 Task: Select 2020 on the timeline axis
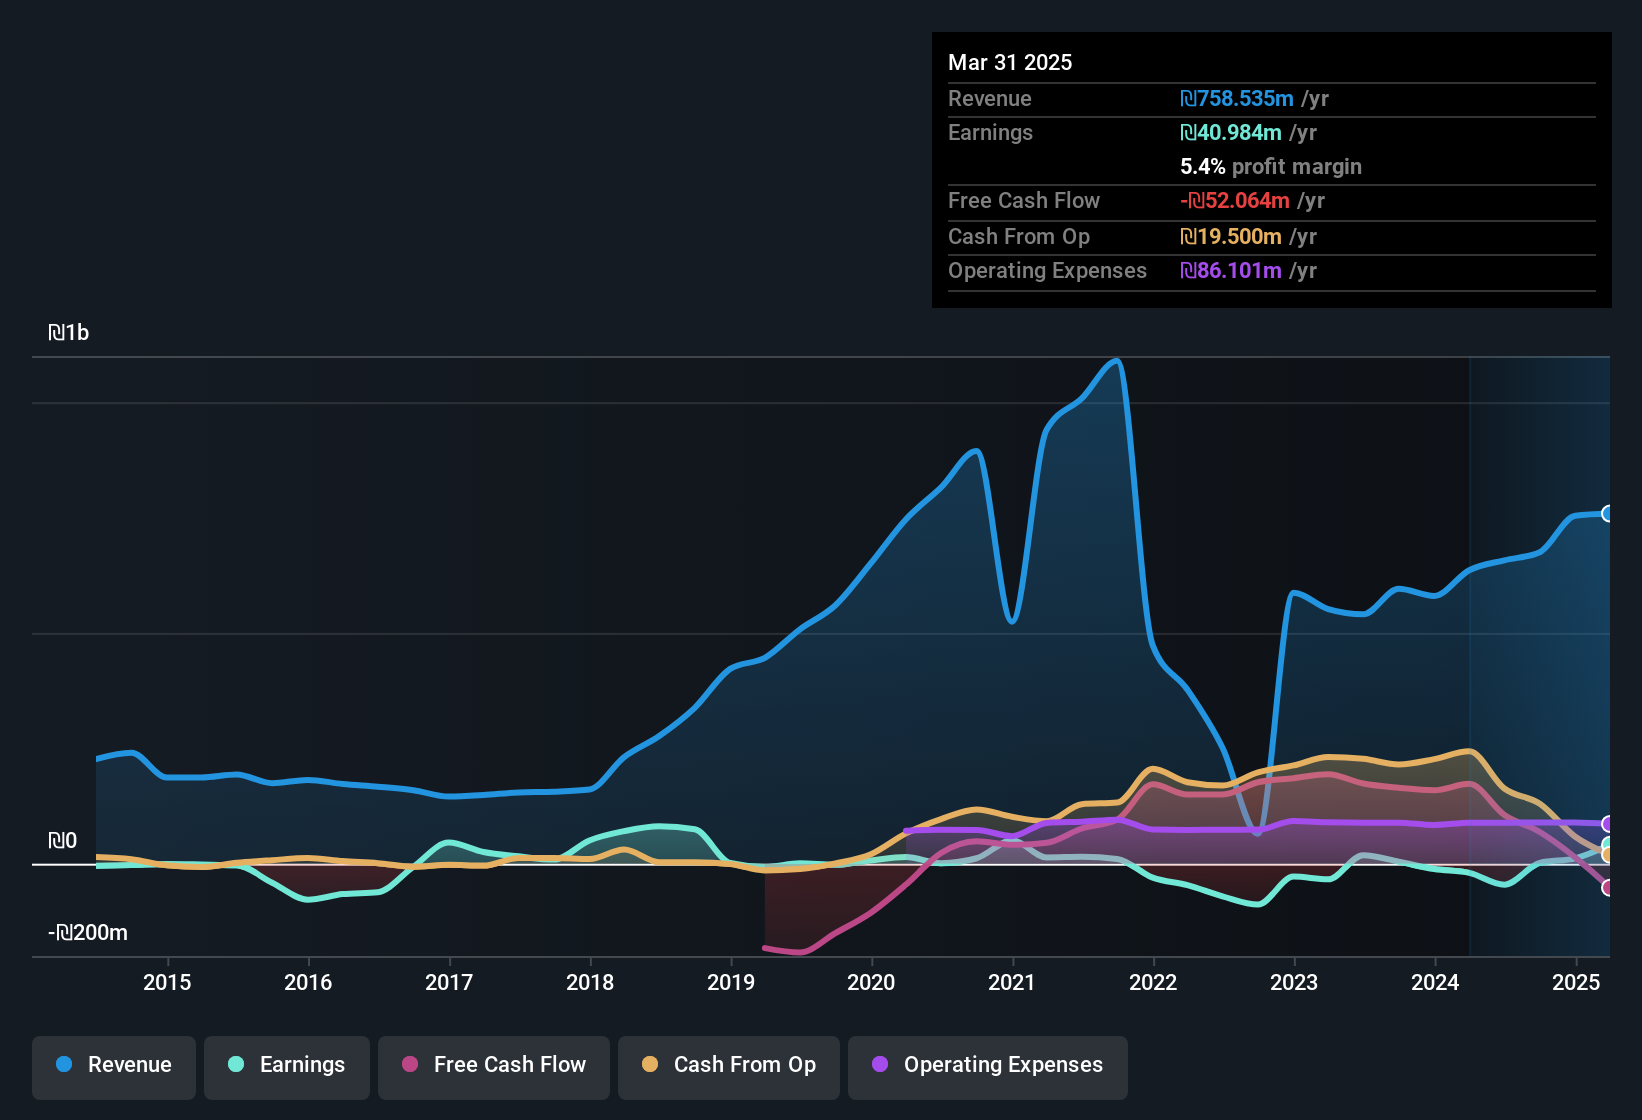872,982
